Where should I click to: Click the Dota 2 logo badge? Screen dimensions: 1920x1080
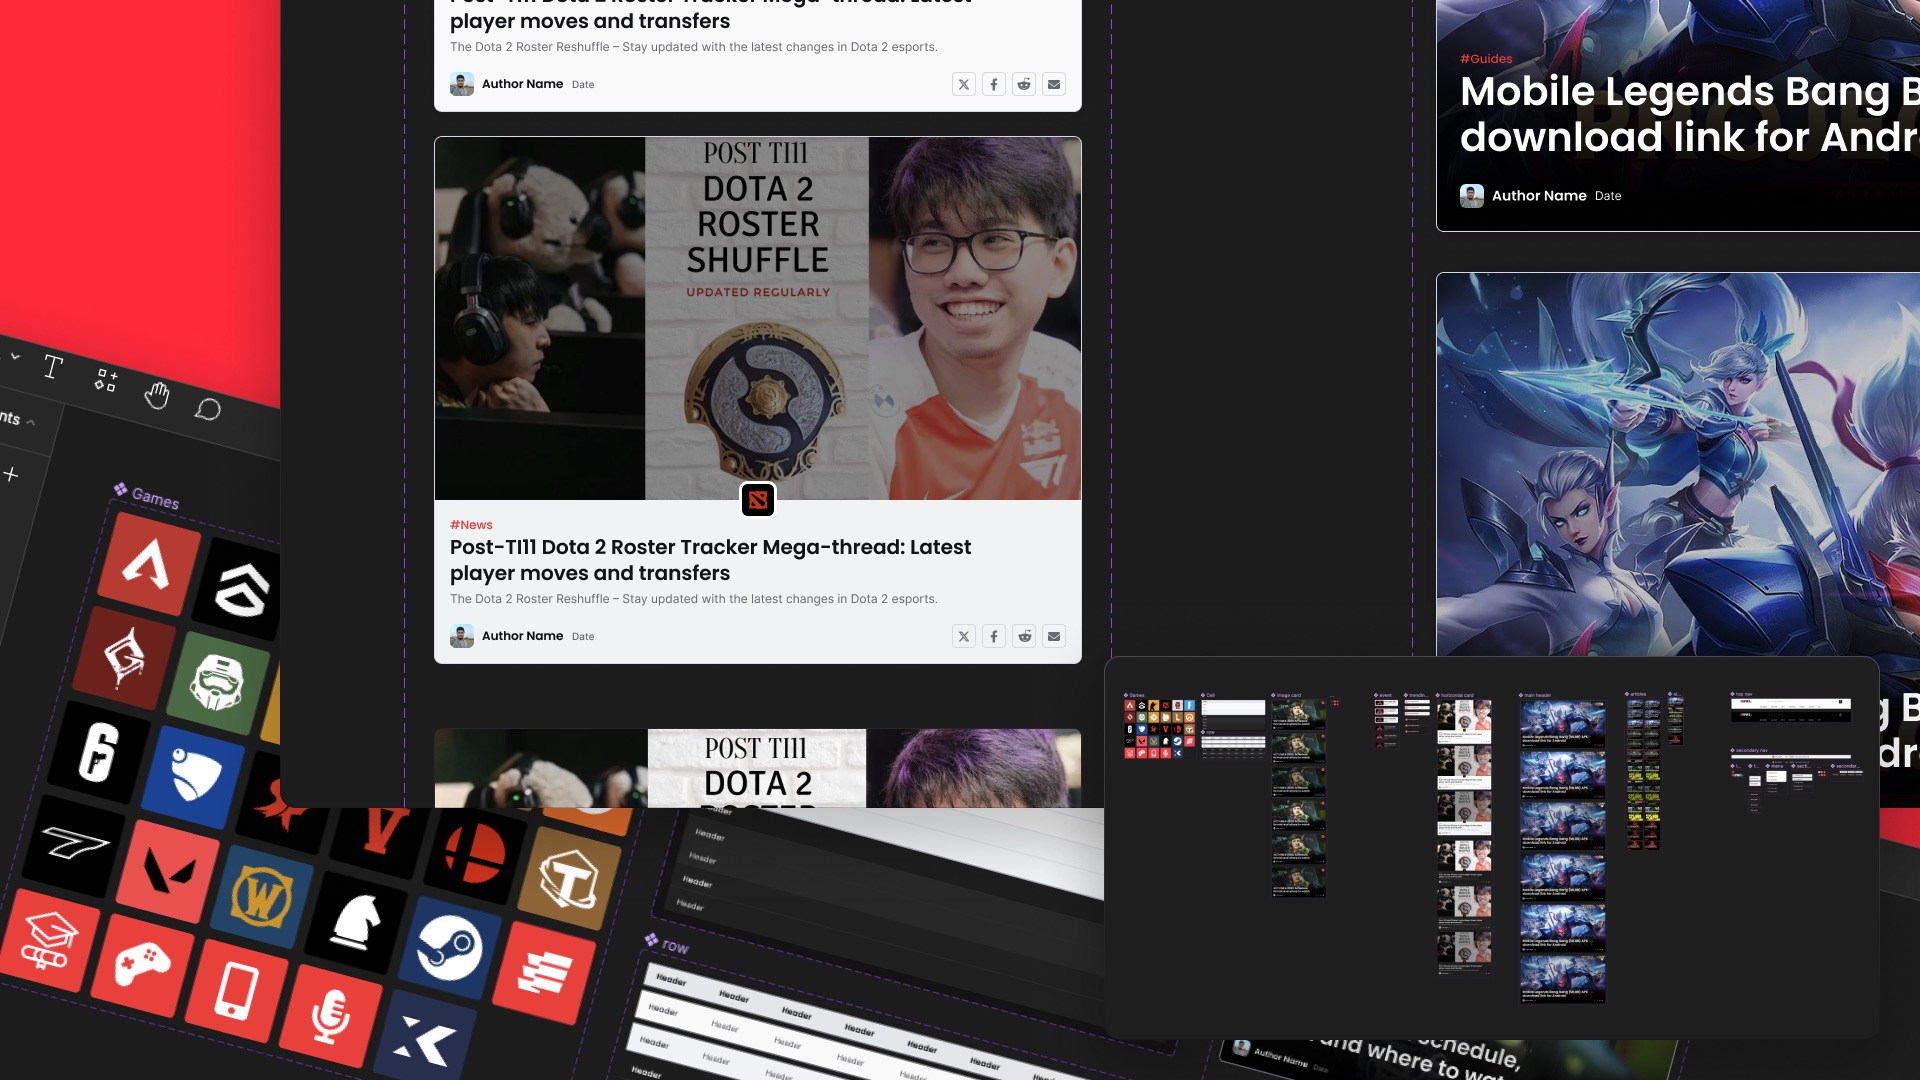pyautogui.click(x=758, y=499)
